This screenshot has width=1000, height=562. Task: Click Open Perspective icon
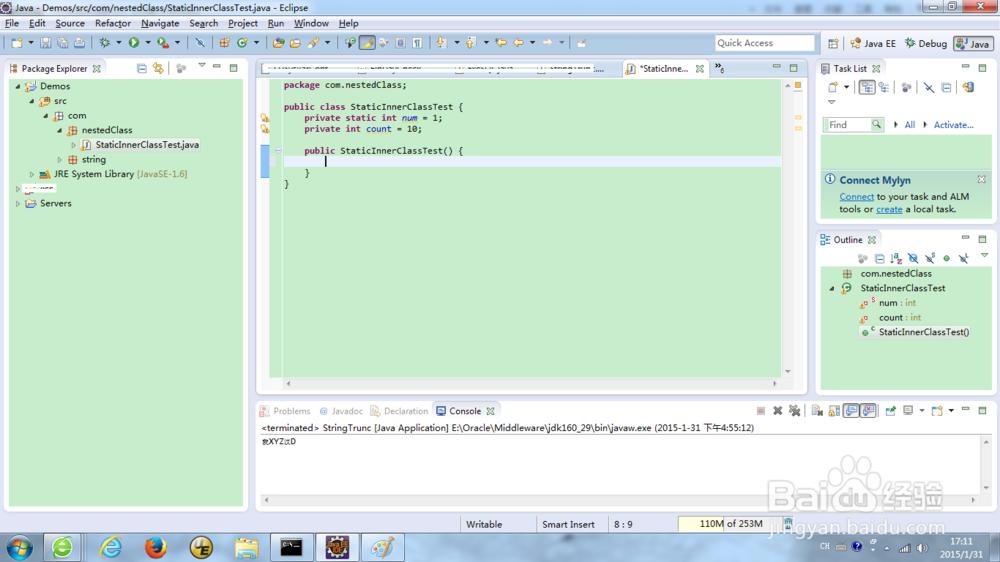(x=833, y=43)
